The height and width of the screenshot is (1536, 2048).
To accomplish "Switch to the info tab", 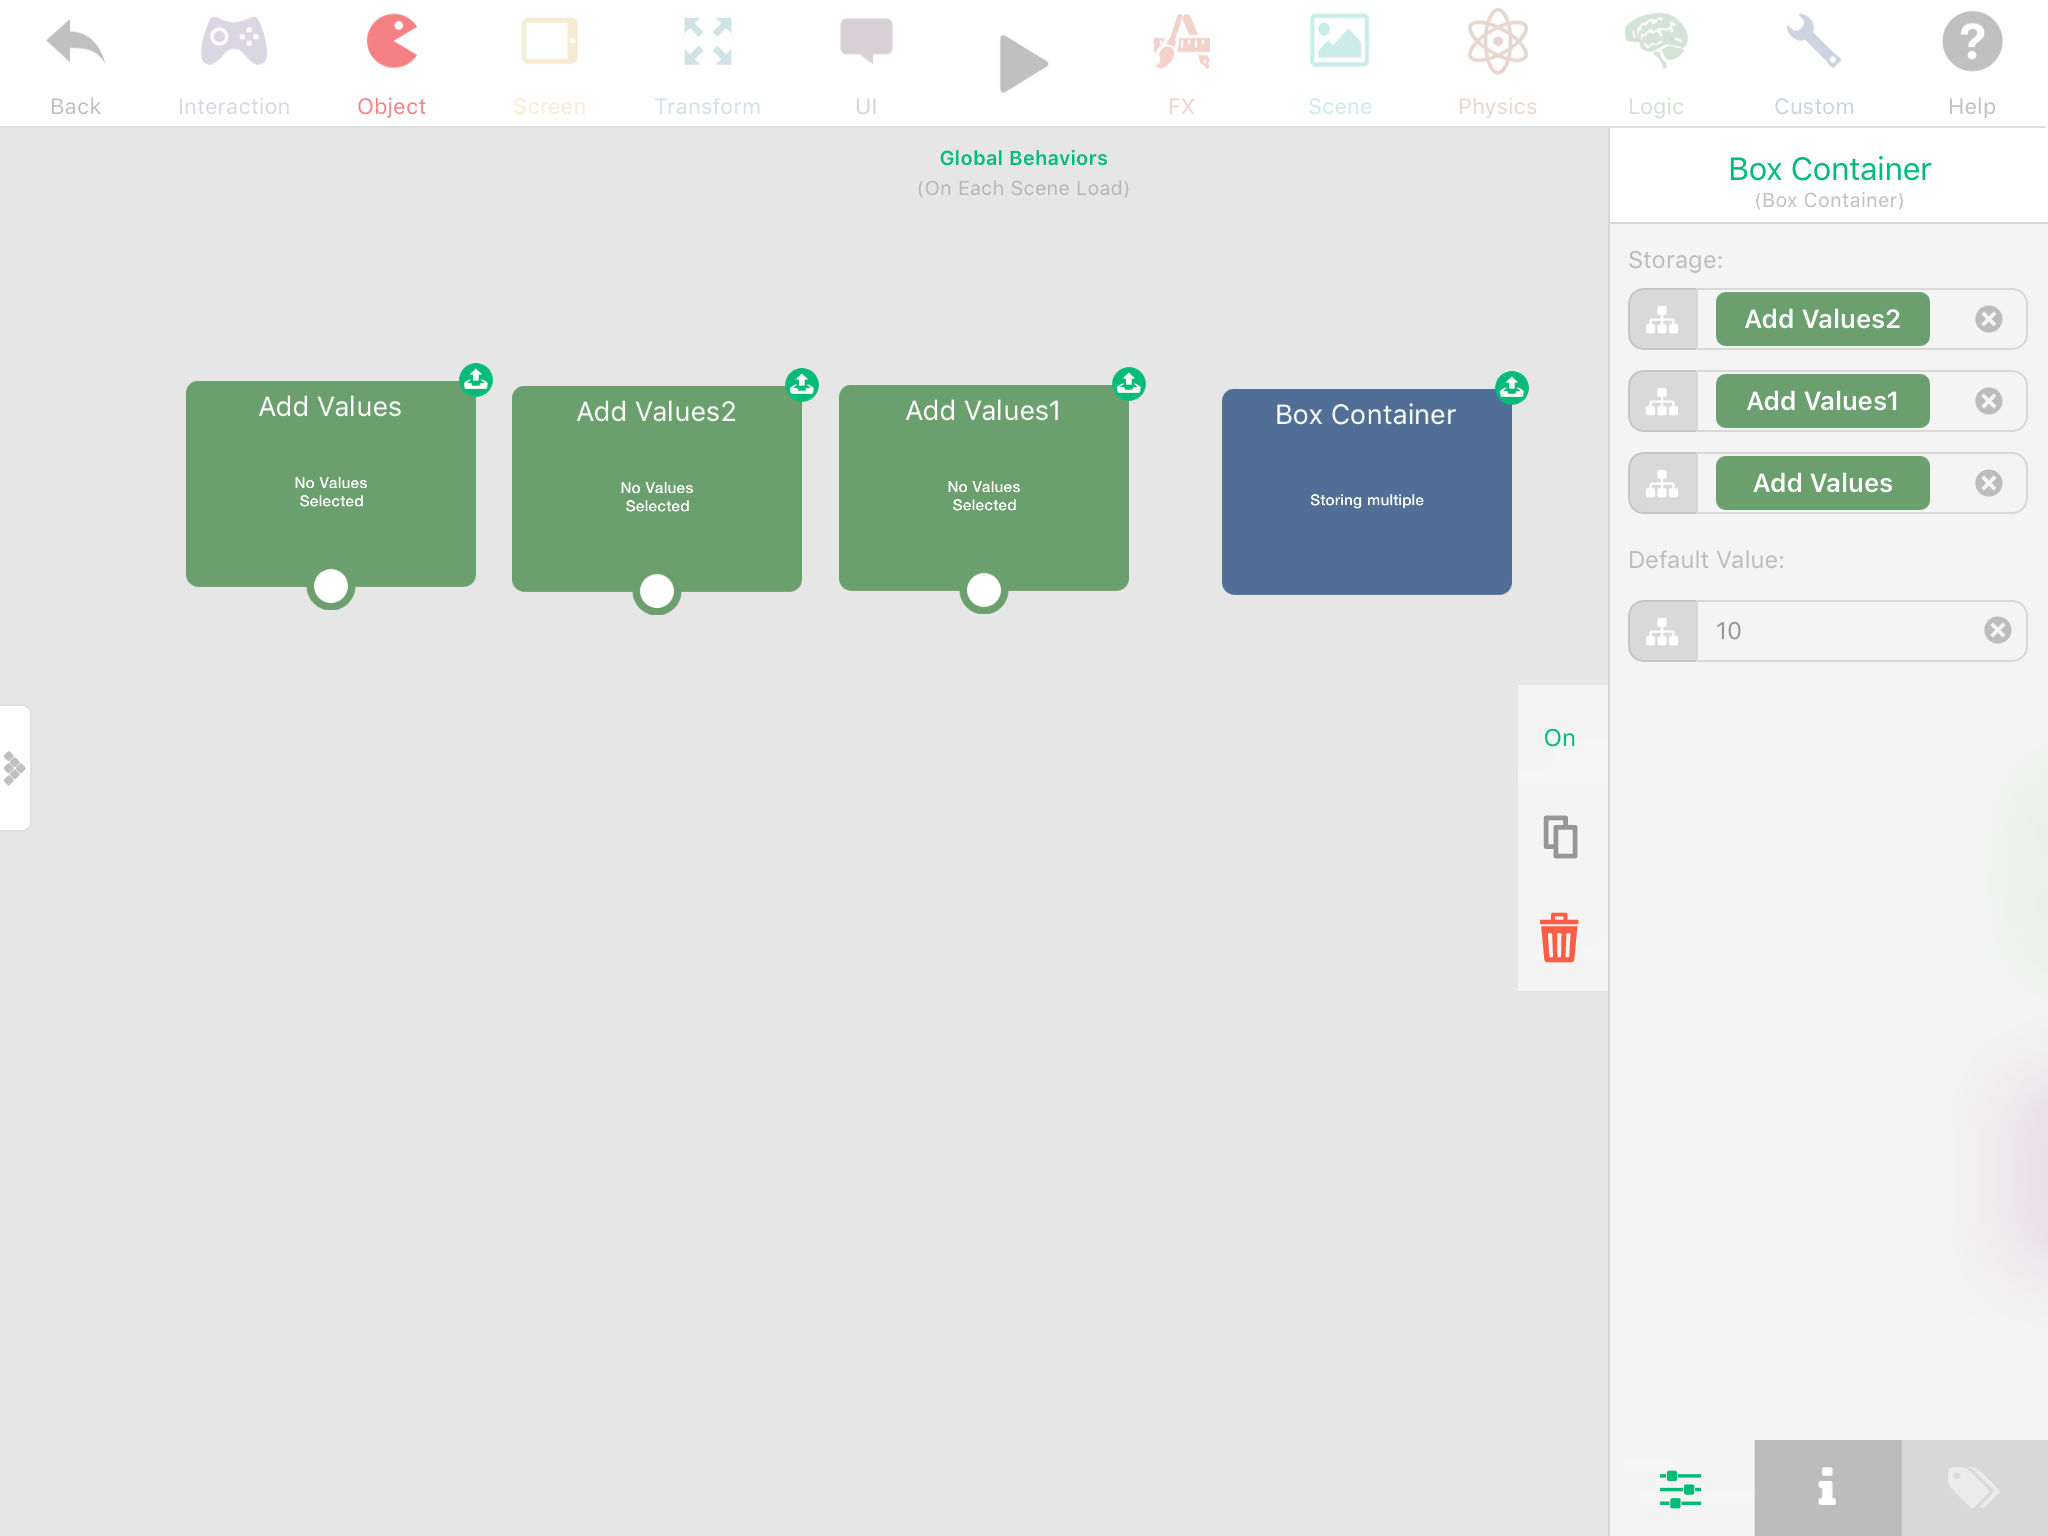I will [1827, 1487].
